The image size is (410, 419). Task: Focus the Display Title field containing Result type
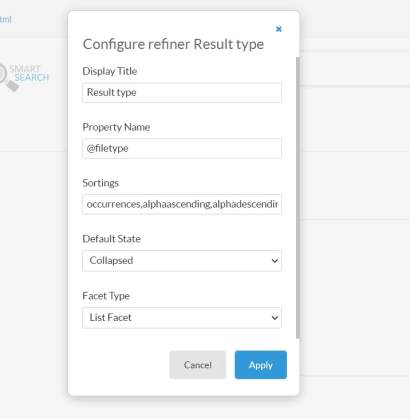tap(182, 93)
